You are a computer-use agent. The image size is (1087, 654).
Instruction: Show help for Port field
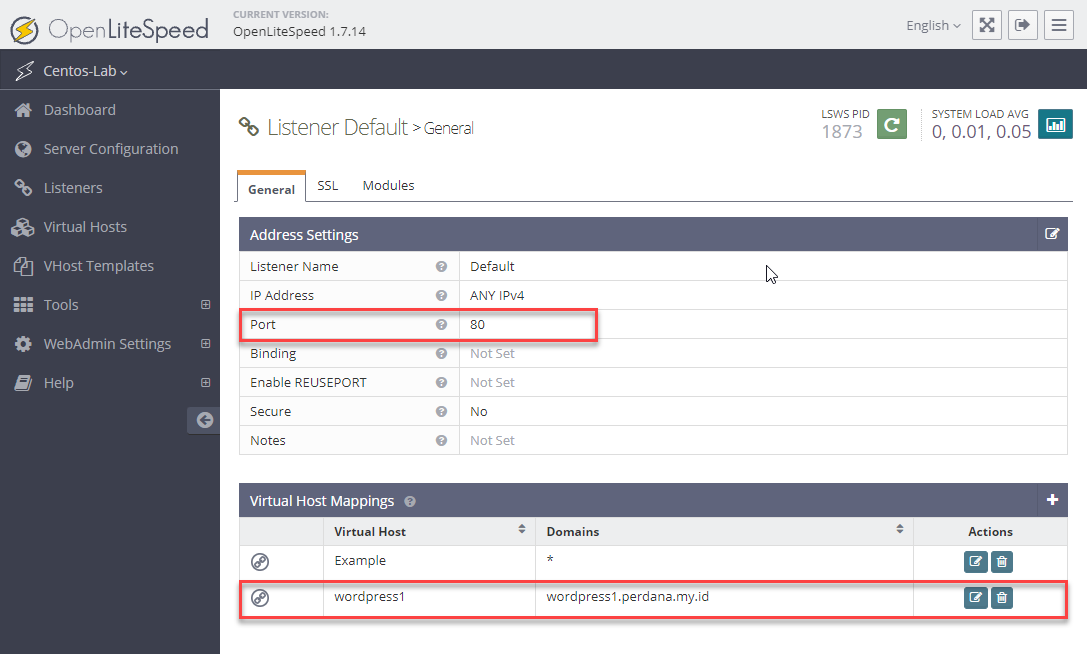(441, 325)
